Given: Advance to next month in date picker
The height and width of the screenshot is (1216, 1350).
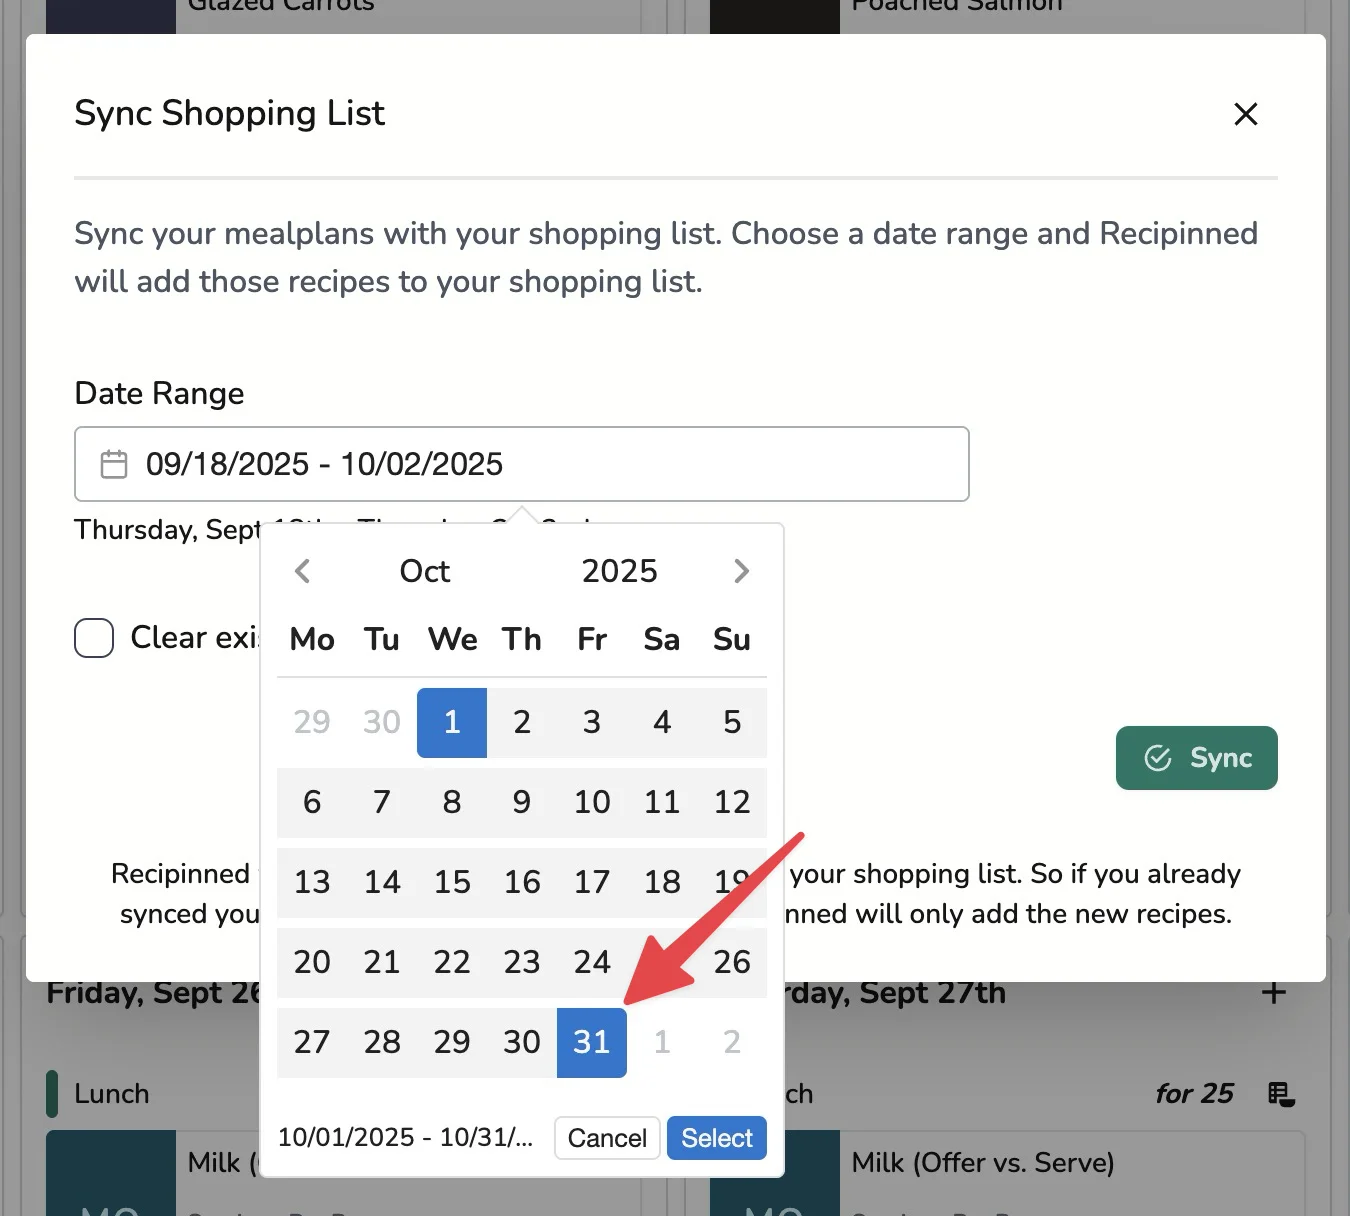Looking at the screenshot, I should point(741,571).
